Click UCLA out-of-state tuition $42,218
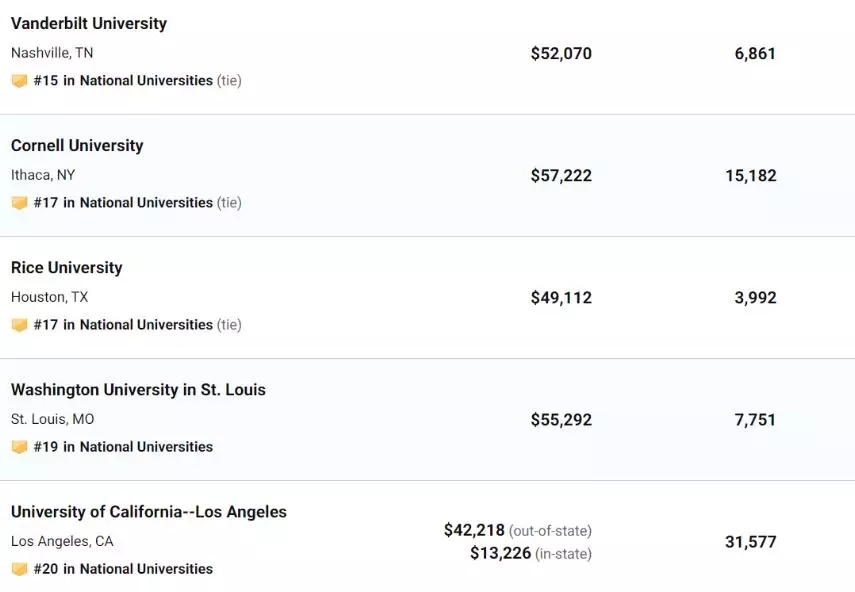Image resolution: width=855 pixels, height=592 pixels. pyautogui.click(x=474, y=530)
